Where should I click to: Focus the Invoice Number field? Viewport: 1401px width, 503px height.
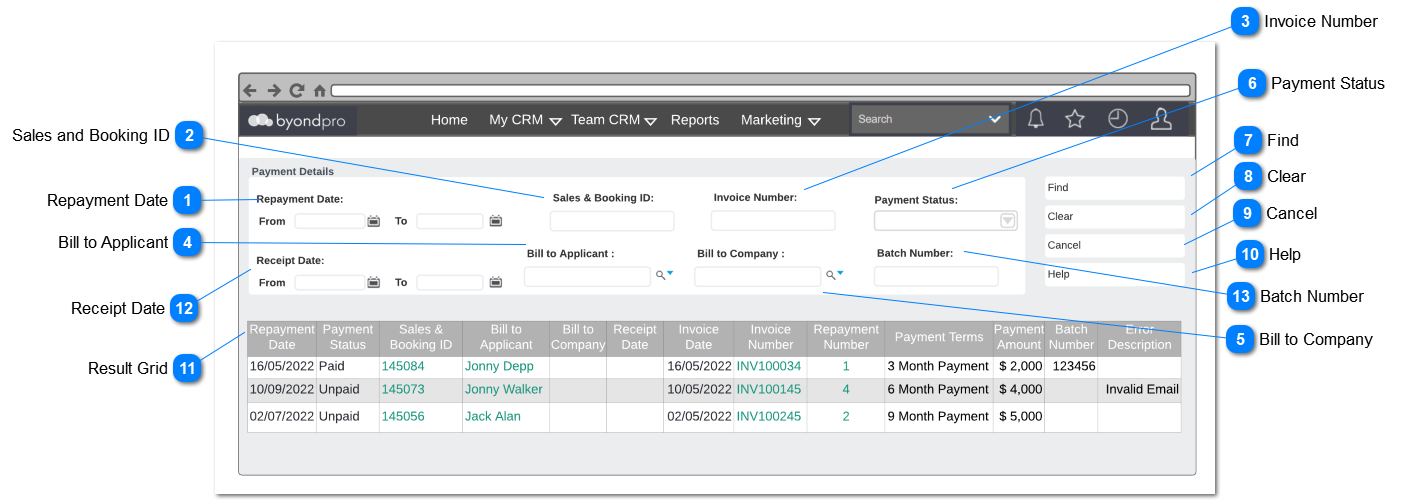[x=773, y=221]
